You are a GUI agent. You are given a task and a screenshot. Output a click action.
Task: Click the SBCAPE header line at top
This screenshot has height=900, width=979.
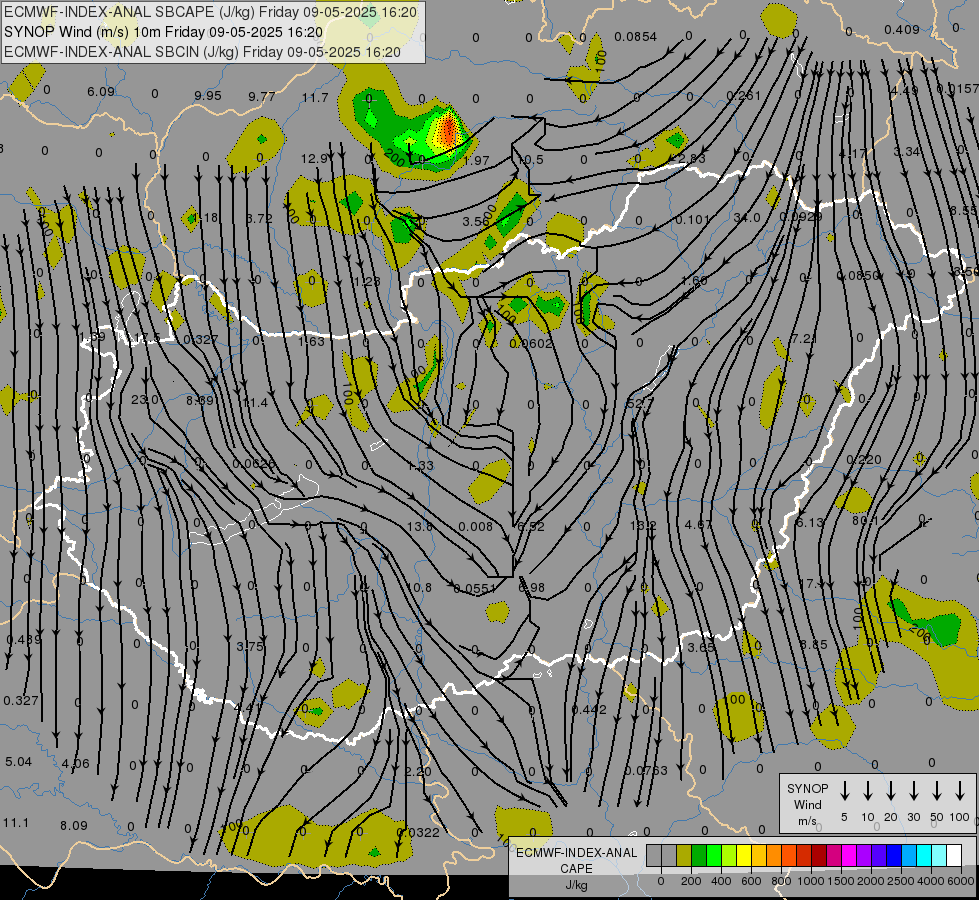[210, 12]
